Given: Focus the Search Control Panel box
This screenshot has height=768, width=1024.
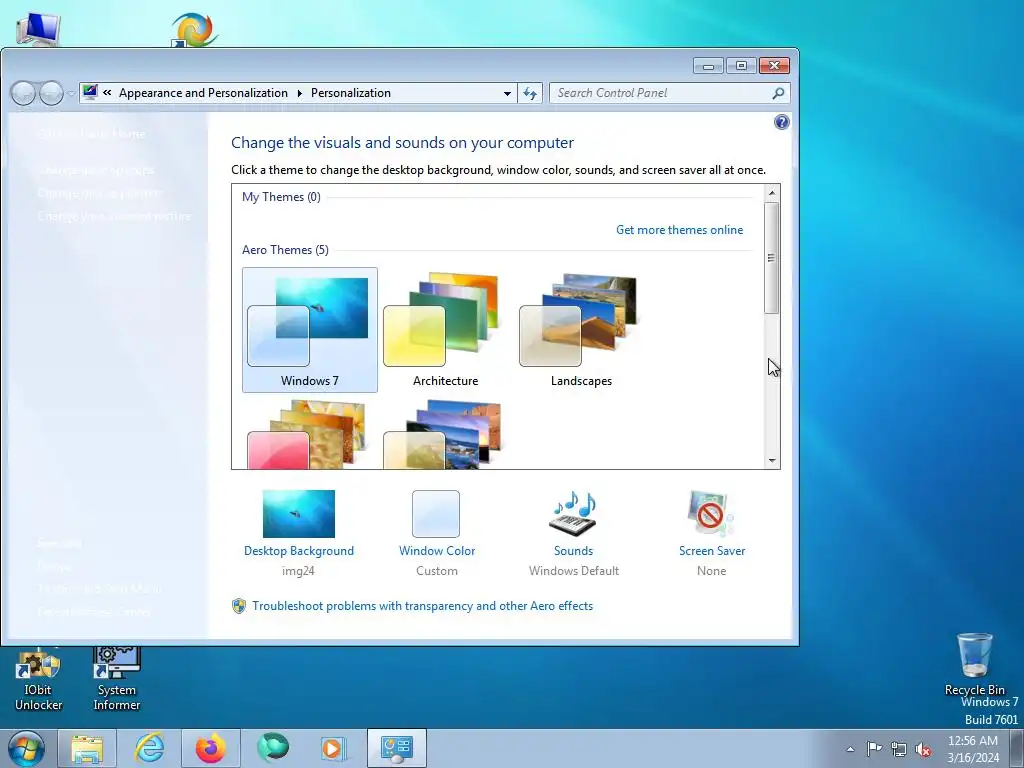Looking at the screenshot, I should [661, 93].
